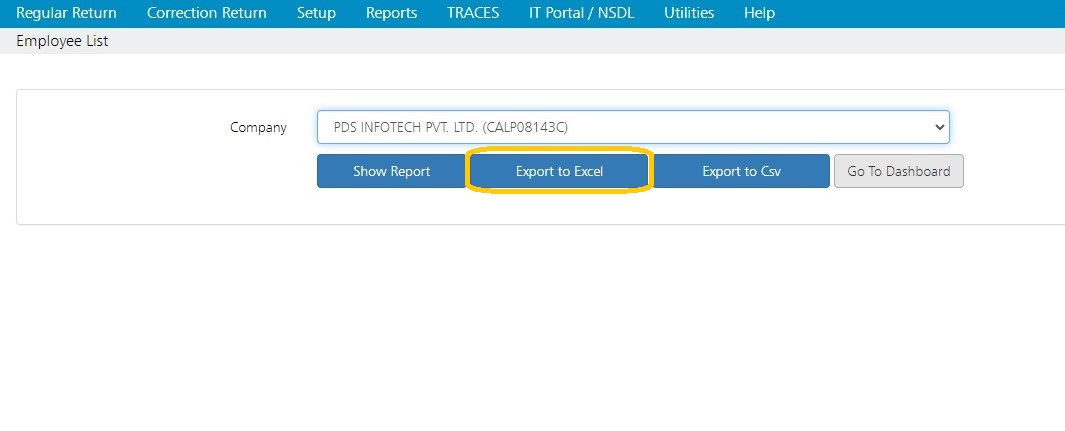1065x431 pixels.
Task: Click the Show Report button
Action: [391, 171]
